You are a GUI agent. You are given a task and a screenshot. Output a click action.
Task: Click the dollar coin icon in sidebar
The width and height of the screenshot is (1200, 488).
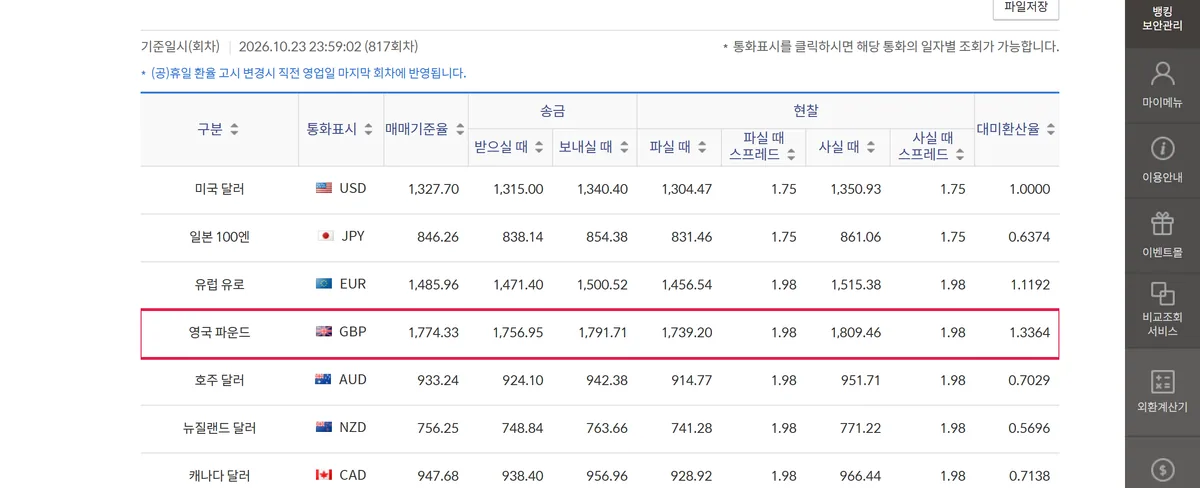tap(1162, 469)
